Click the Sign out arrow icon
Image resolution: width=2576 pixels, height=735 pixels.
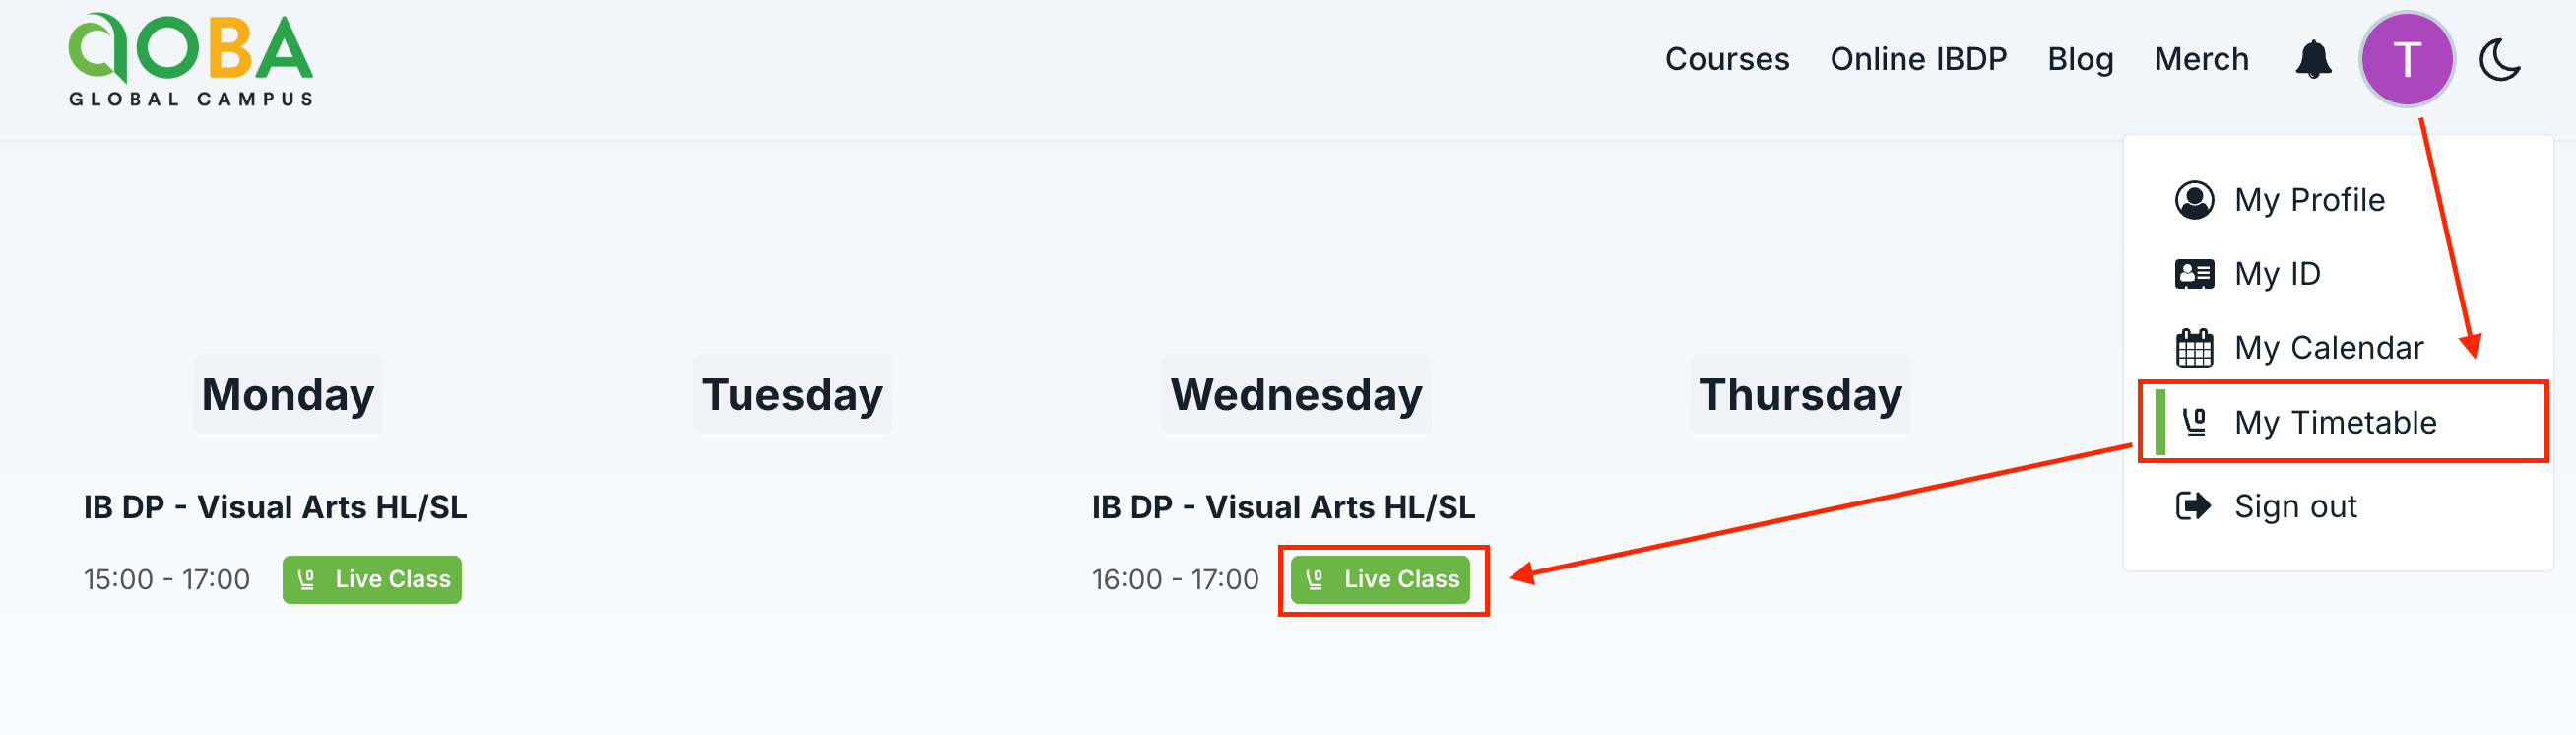[2194, 506]
